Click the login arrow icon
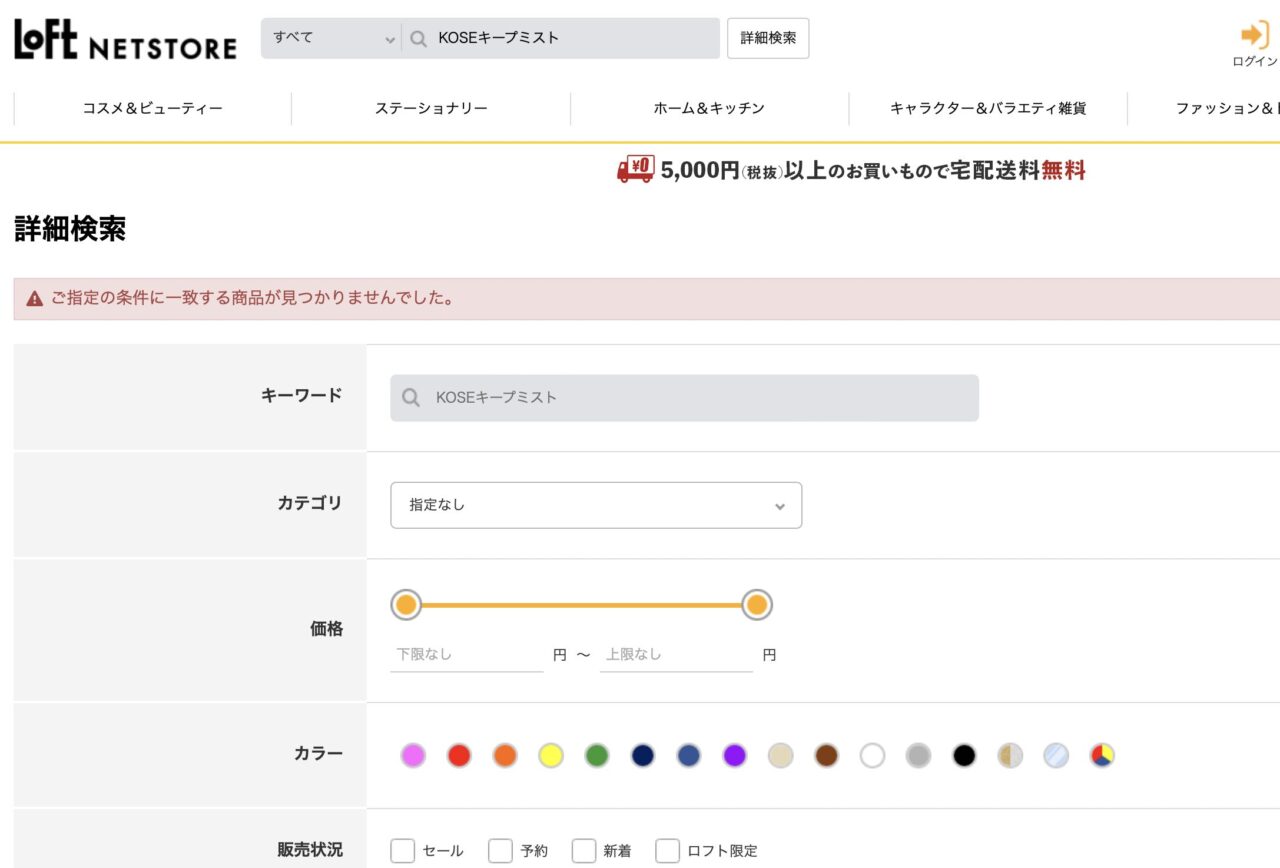 (x=1254, y=35)
